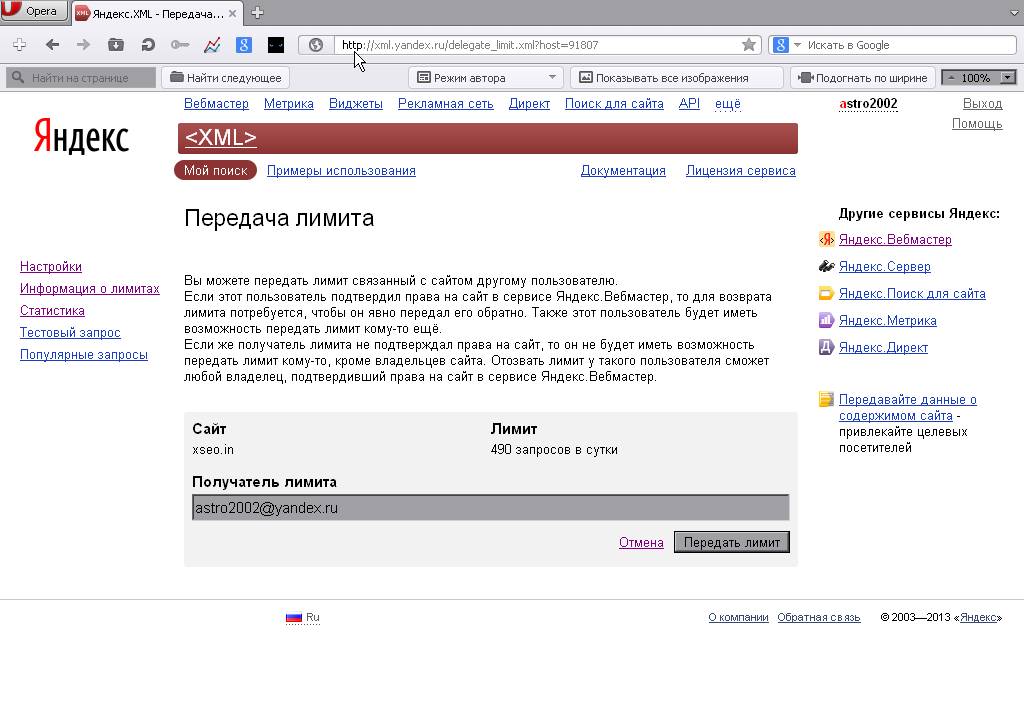The width and height of the screenshot is (1024, 721).
Task: Open the 'Яндекс.Сервер' sidebar link
Action: pos(885,266)
